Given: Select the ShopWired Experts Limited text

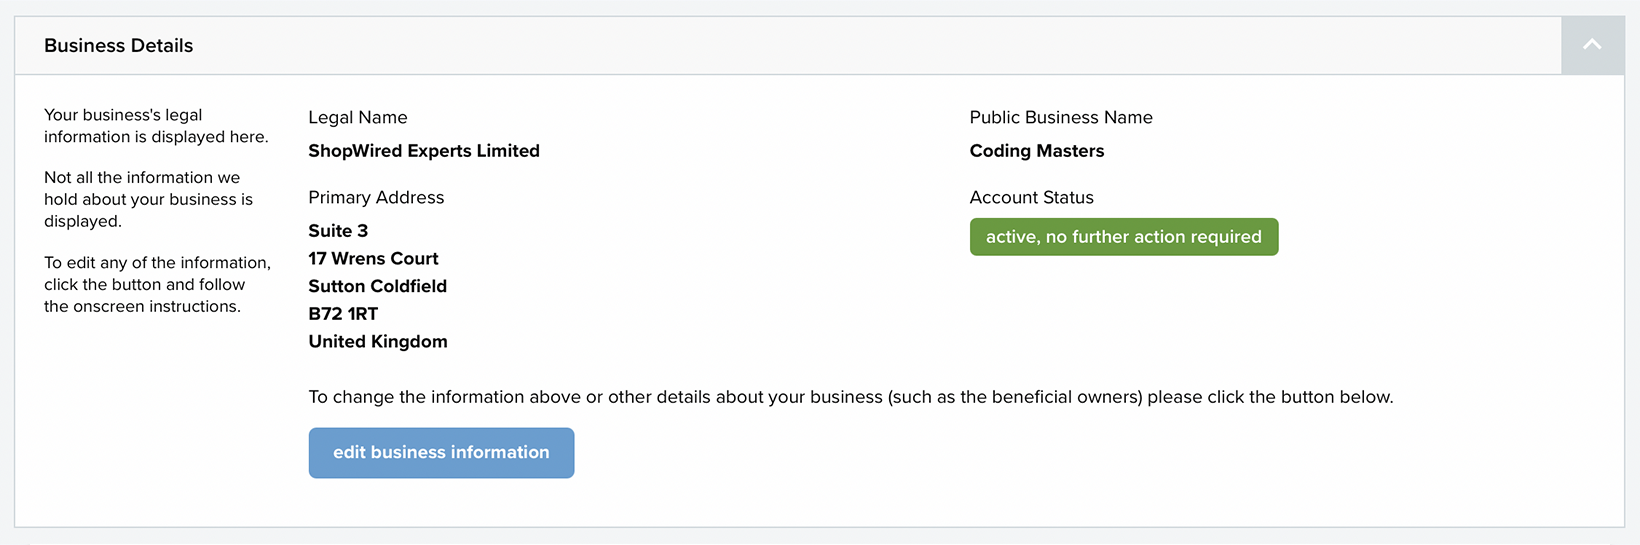Looking at the screenshot, I should click(x=424, y=151).
